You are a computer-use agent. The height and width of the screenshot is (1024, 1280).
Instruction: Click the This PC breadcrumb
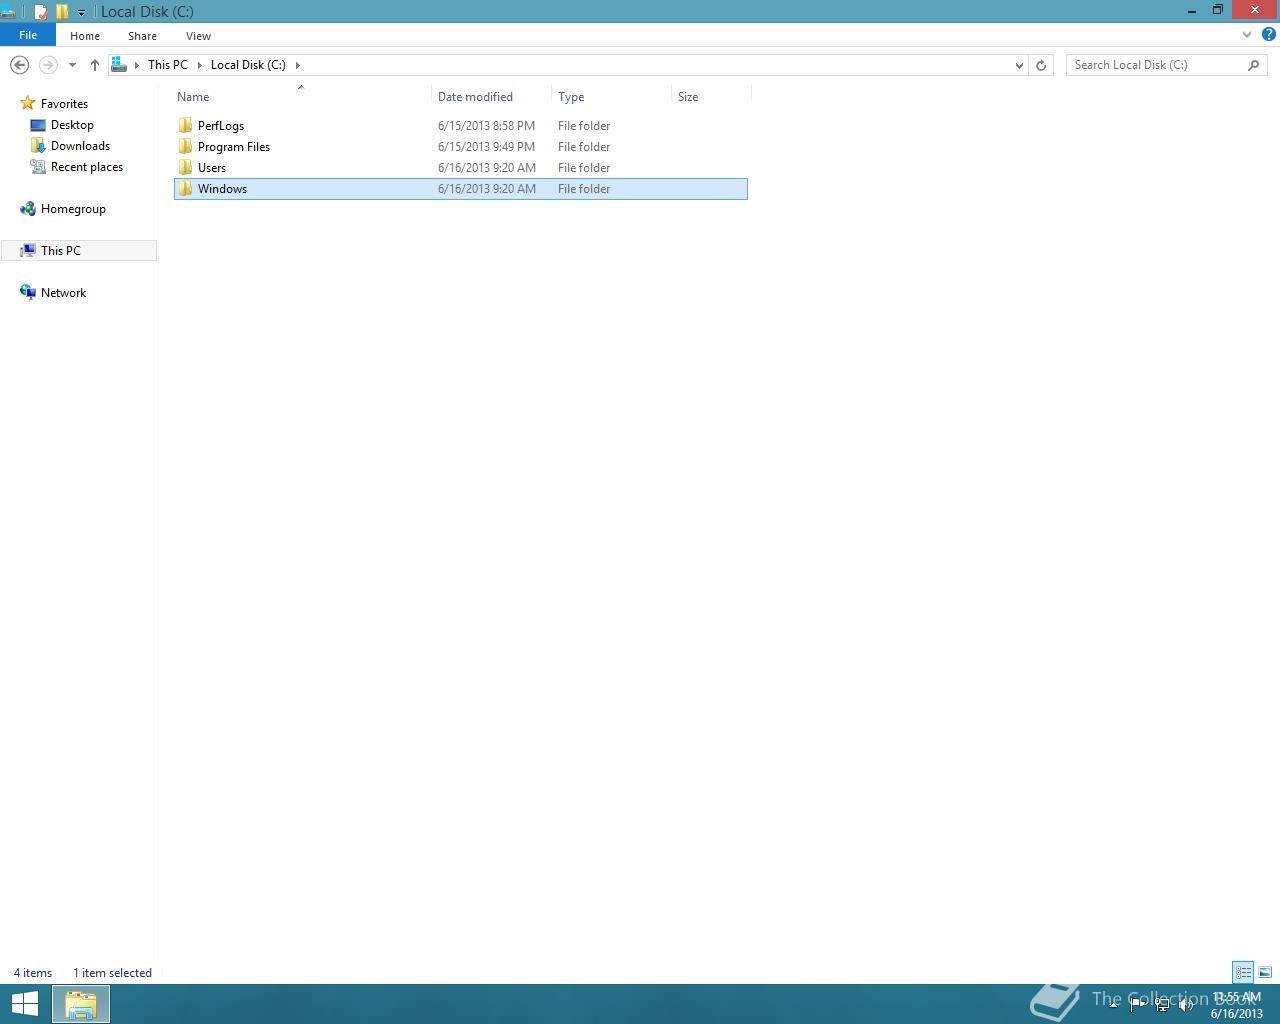pyautogui.click(x=168, y=65)
